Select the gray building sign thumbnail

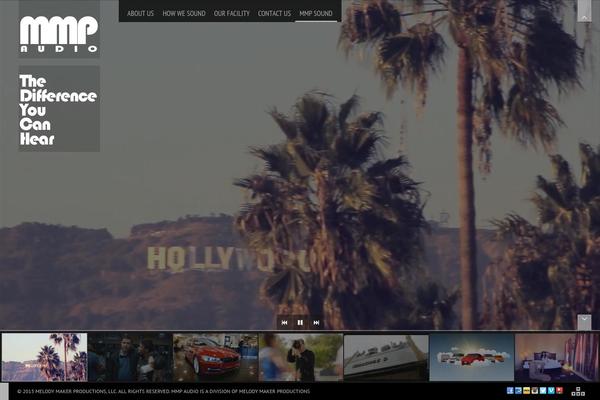coord(386,357)
